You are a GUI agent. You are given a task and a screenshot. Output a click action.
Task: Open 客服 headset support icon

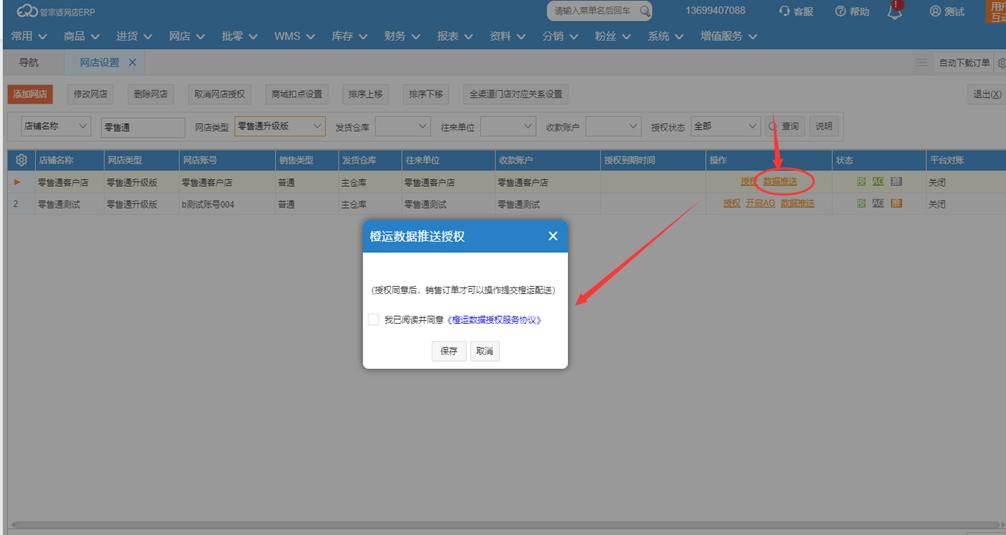pyautogui.click(x=784, y=11)
